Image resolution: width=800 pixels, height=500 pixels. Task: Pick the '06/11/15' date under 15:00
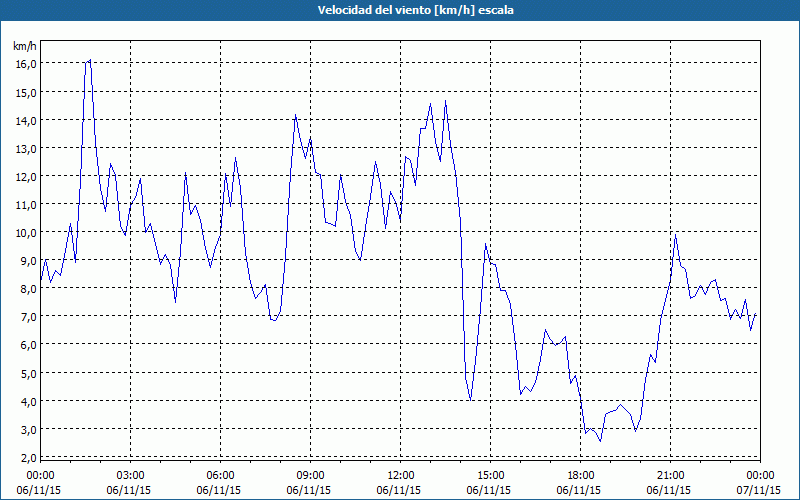click(x=489, y=490)
